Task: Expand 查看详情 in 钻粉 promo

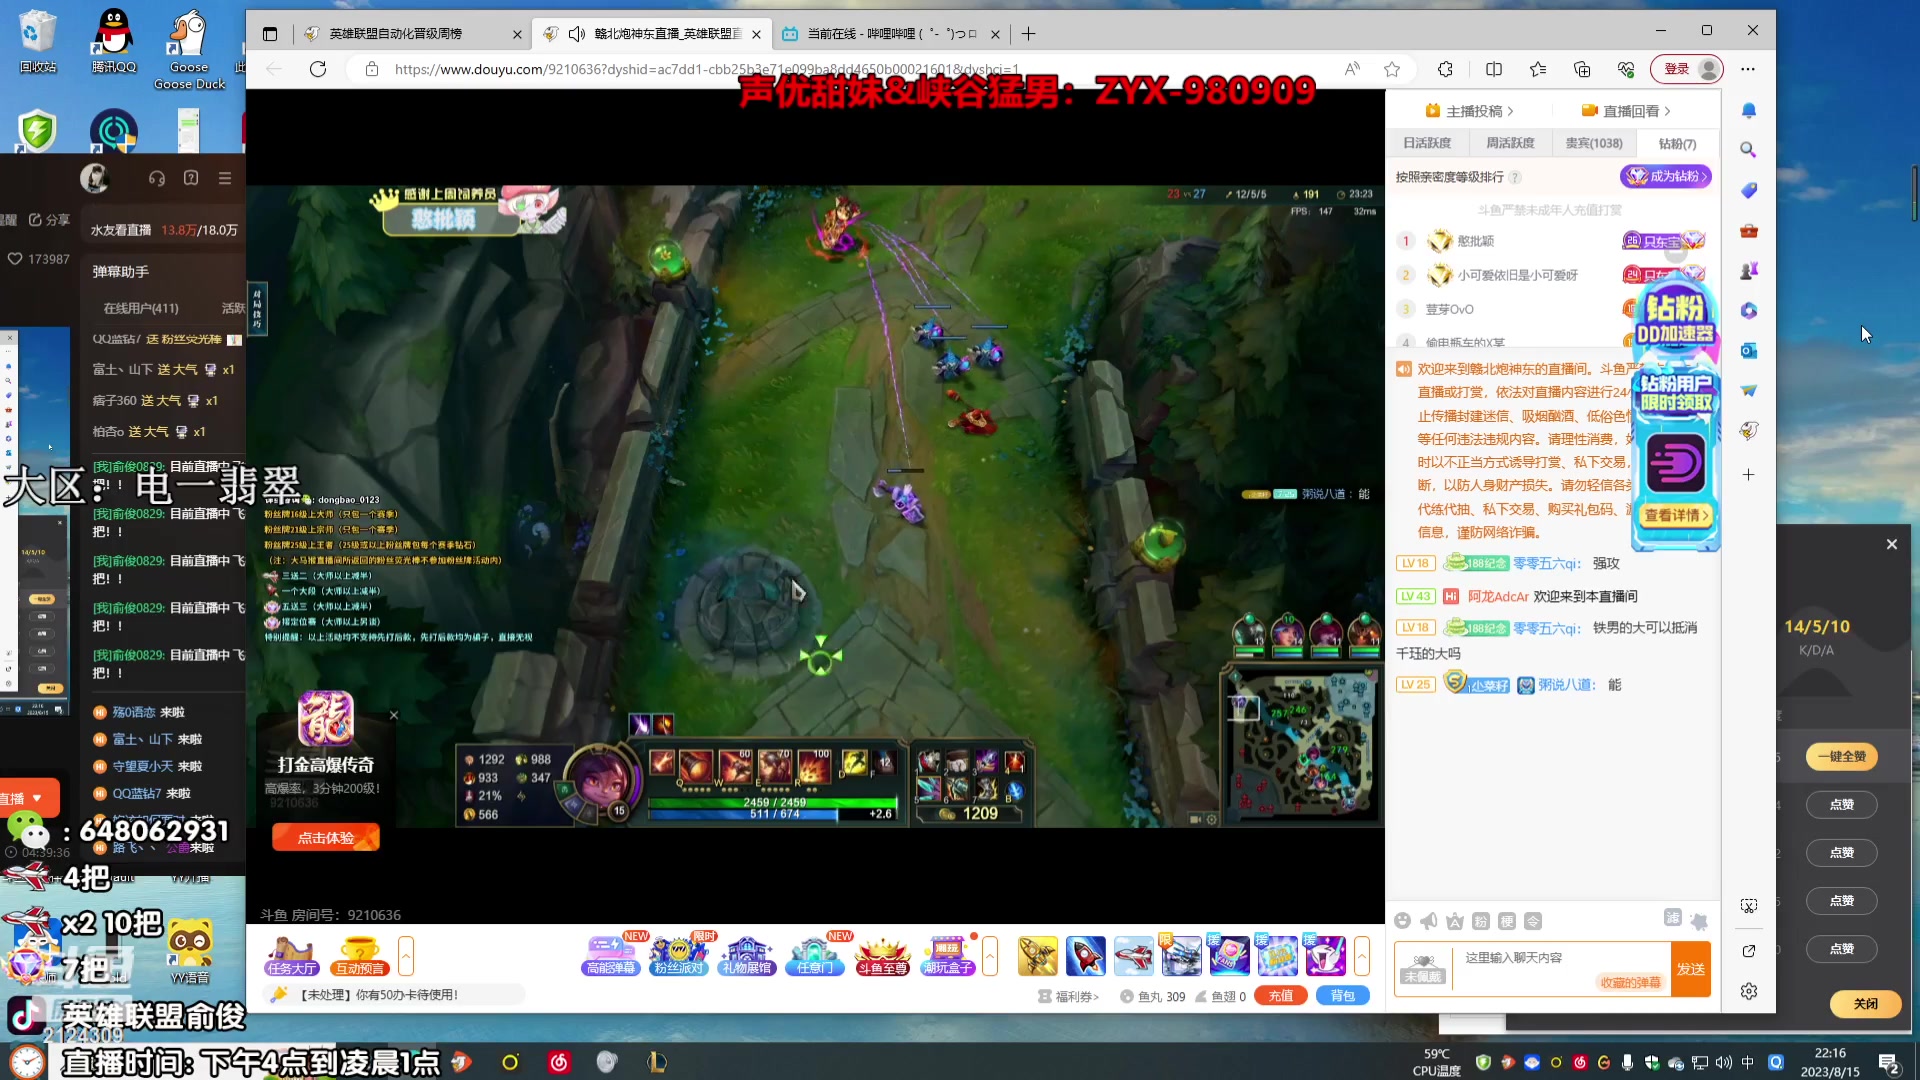Action: 1676,515
